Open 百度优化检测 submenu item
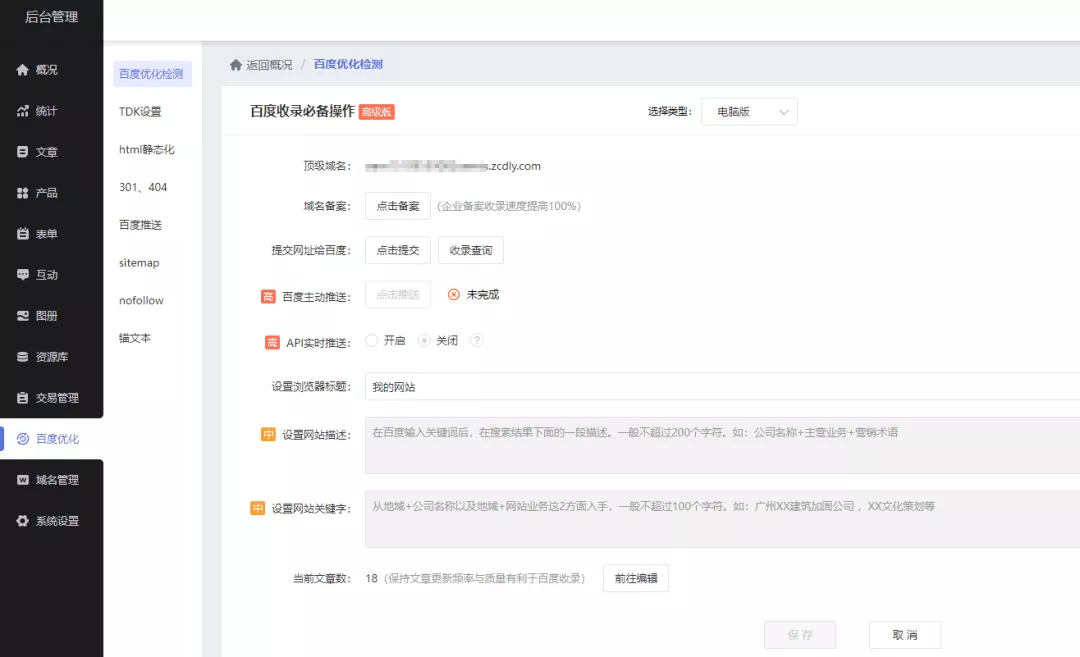1080x657 pixels. click(x=152, y=74)
